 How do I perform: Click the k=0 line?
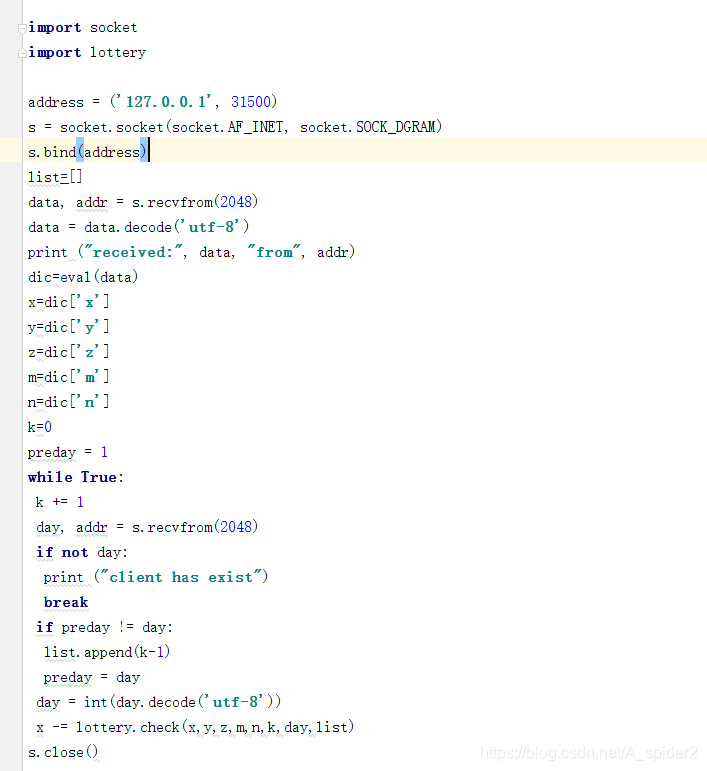(x=40, y=427)
